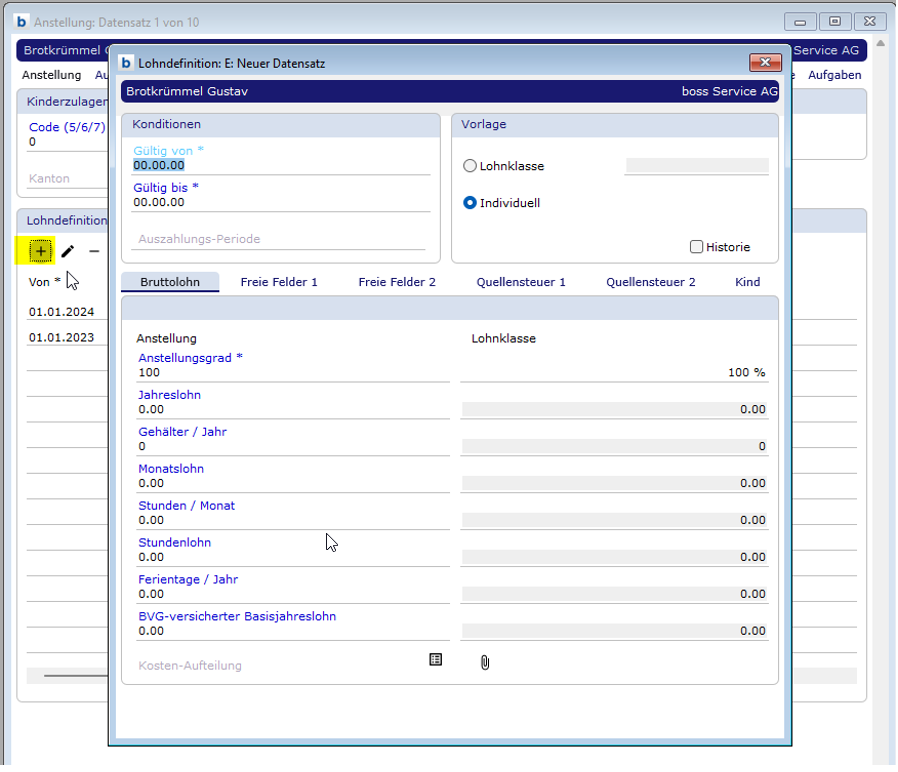Open the Aufgaben menu item
Image resolution: width=898 pixels, height=772 pixels.
[x=834, y=75]
